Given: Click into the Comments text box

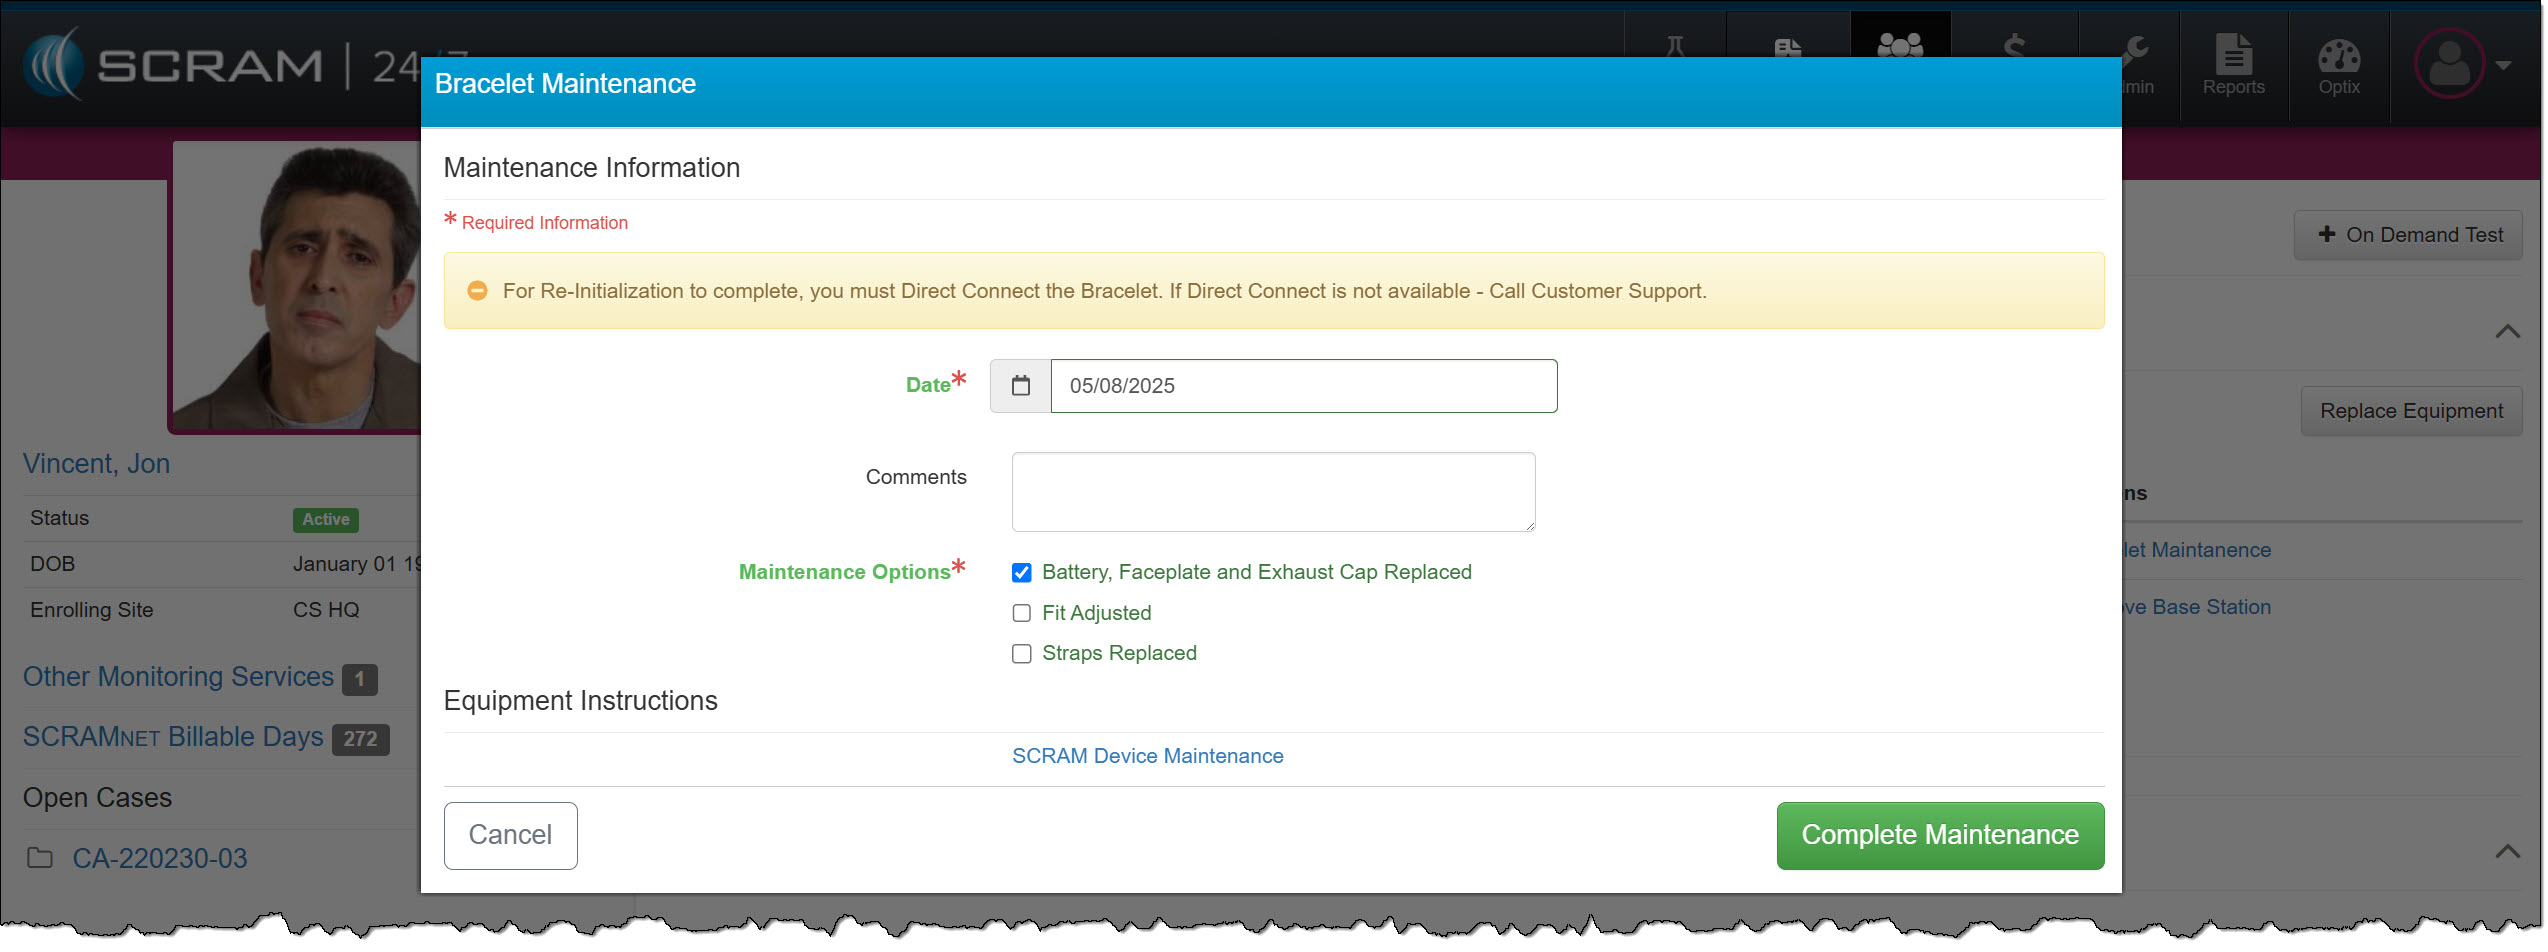Looking at the screenshot, I should click(x=1273, y=492).
